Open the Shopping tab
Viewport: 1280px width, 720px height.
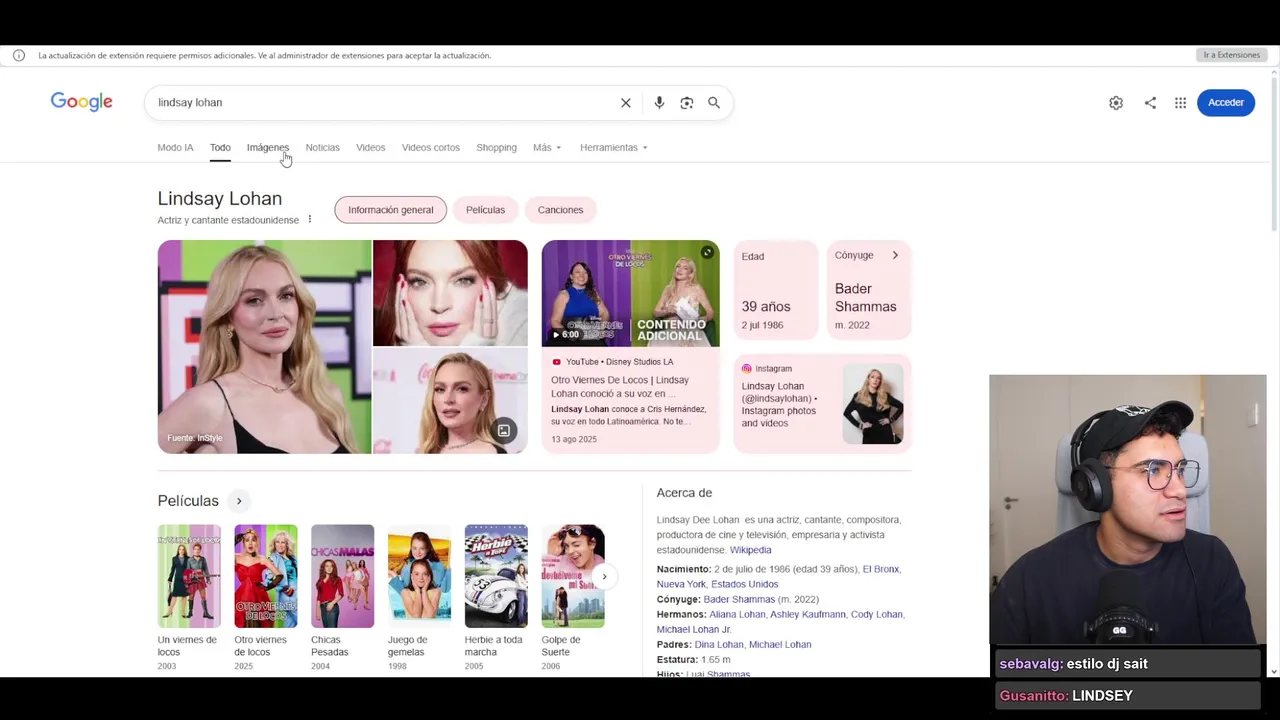pos(496,148)
